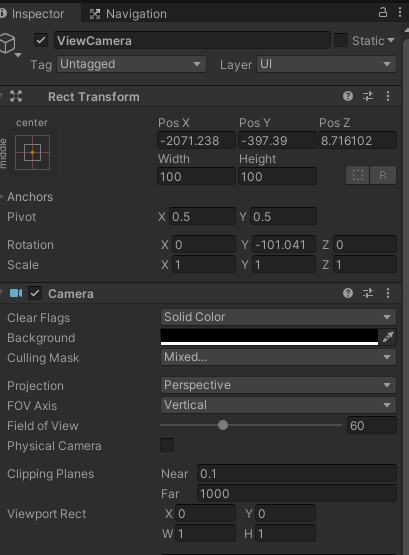The image size is (409, 555).
Task: Click the Rotation X field
Action: (x=204, y=244)
